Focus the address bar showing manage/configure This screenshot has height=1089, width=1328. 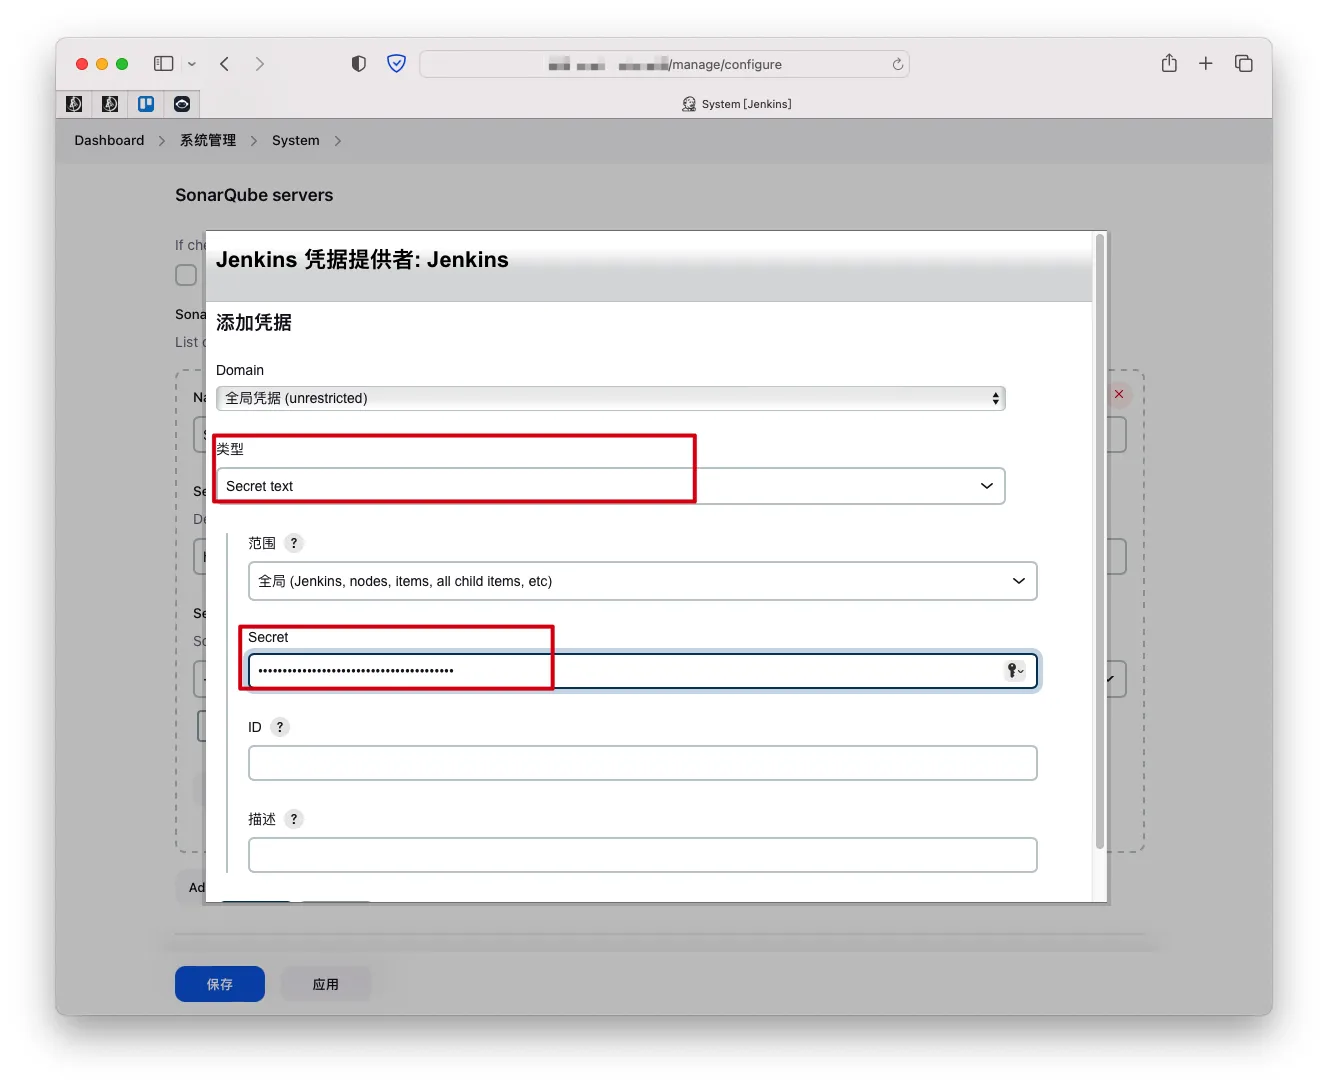point(664,64)
